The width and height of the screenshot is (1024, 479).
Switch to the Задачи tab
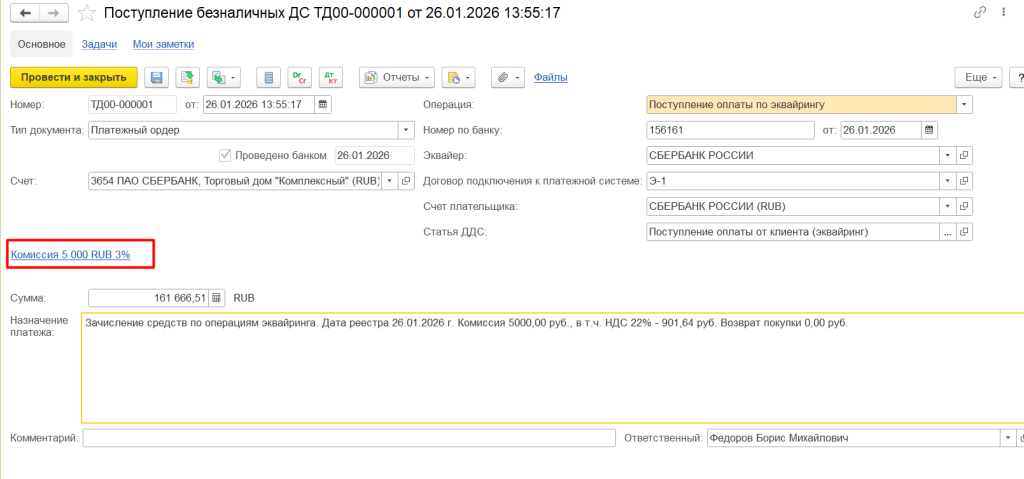[99, 44]
